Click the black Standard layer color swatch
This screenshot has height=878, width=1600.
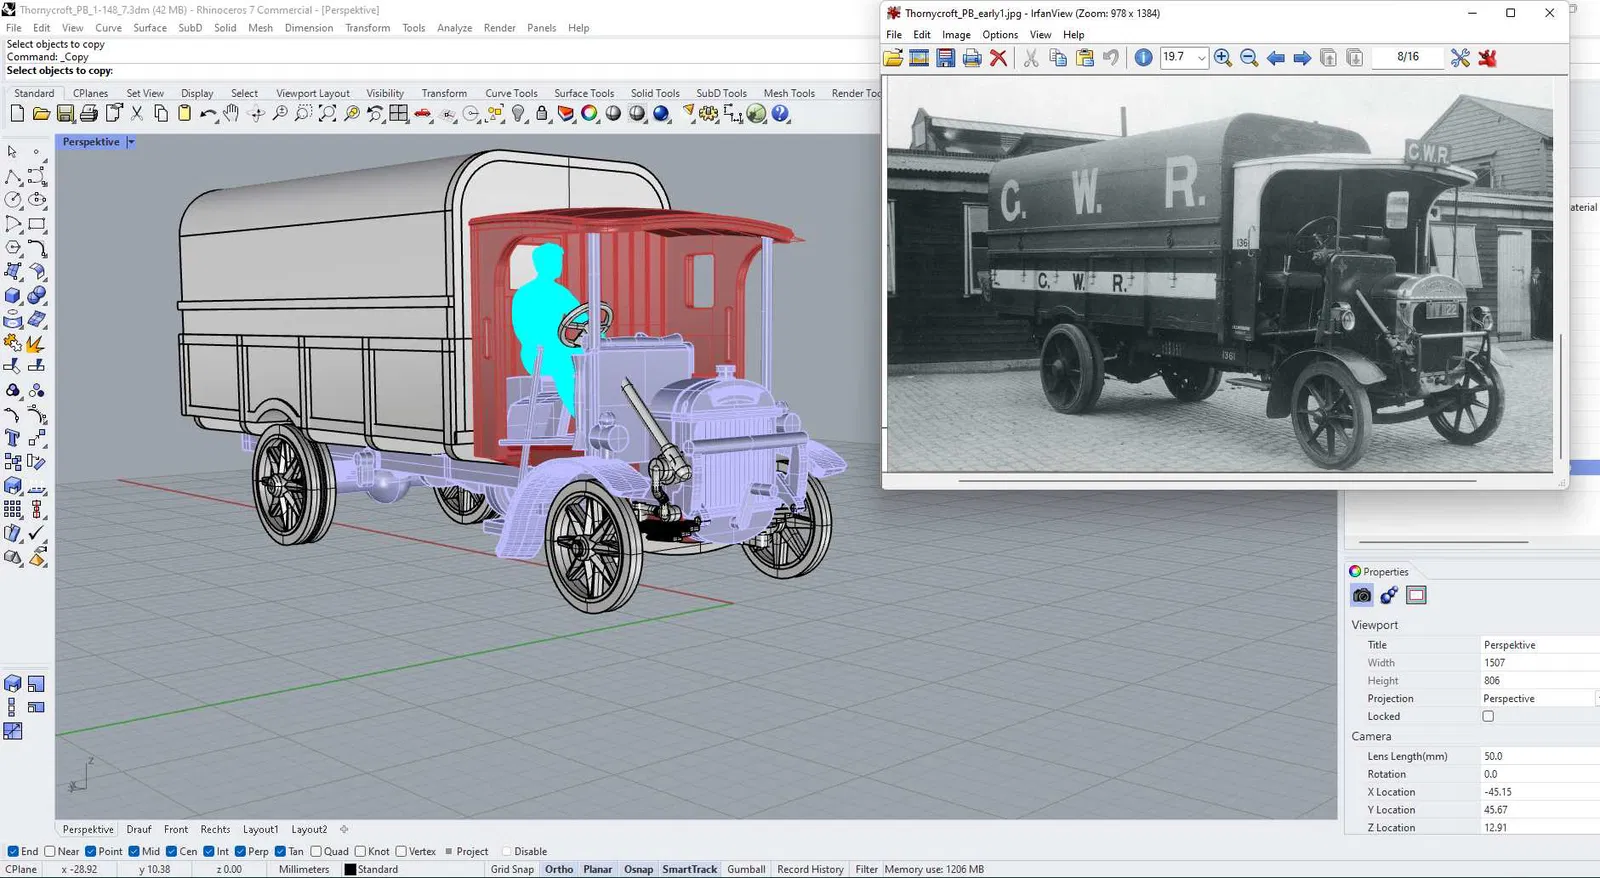[x=350, y=870]
